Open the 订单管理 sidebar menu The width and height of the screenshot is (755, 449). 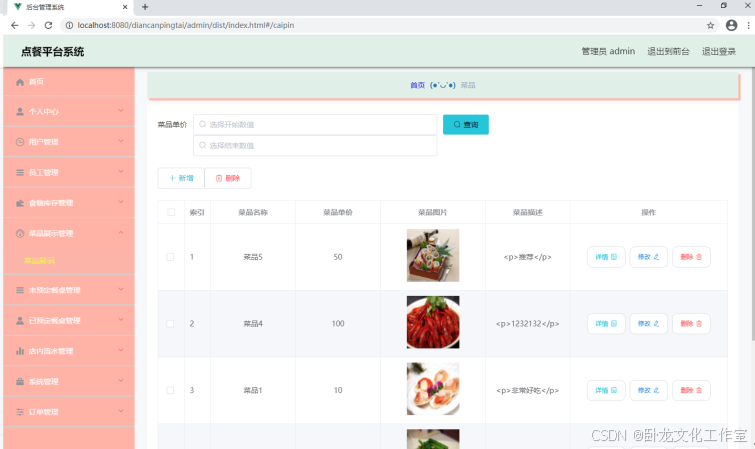coord(69,412)
